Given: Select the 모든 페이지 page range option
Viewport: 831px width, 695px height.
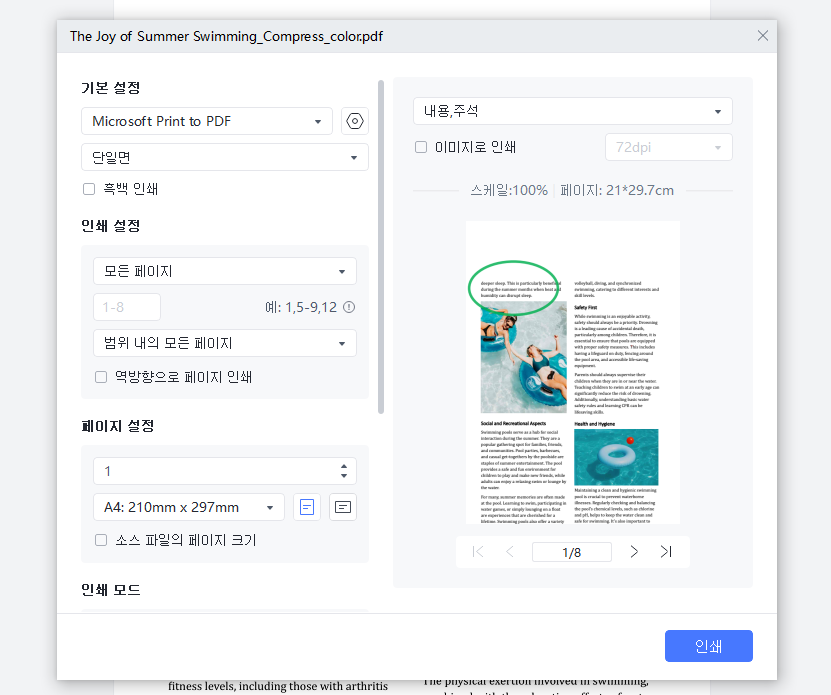Looking at the screenshot, I should (x=224, y=271).
